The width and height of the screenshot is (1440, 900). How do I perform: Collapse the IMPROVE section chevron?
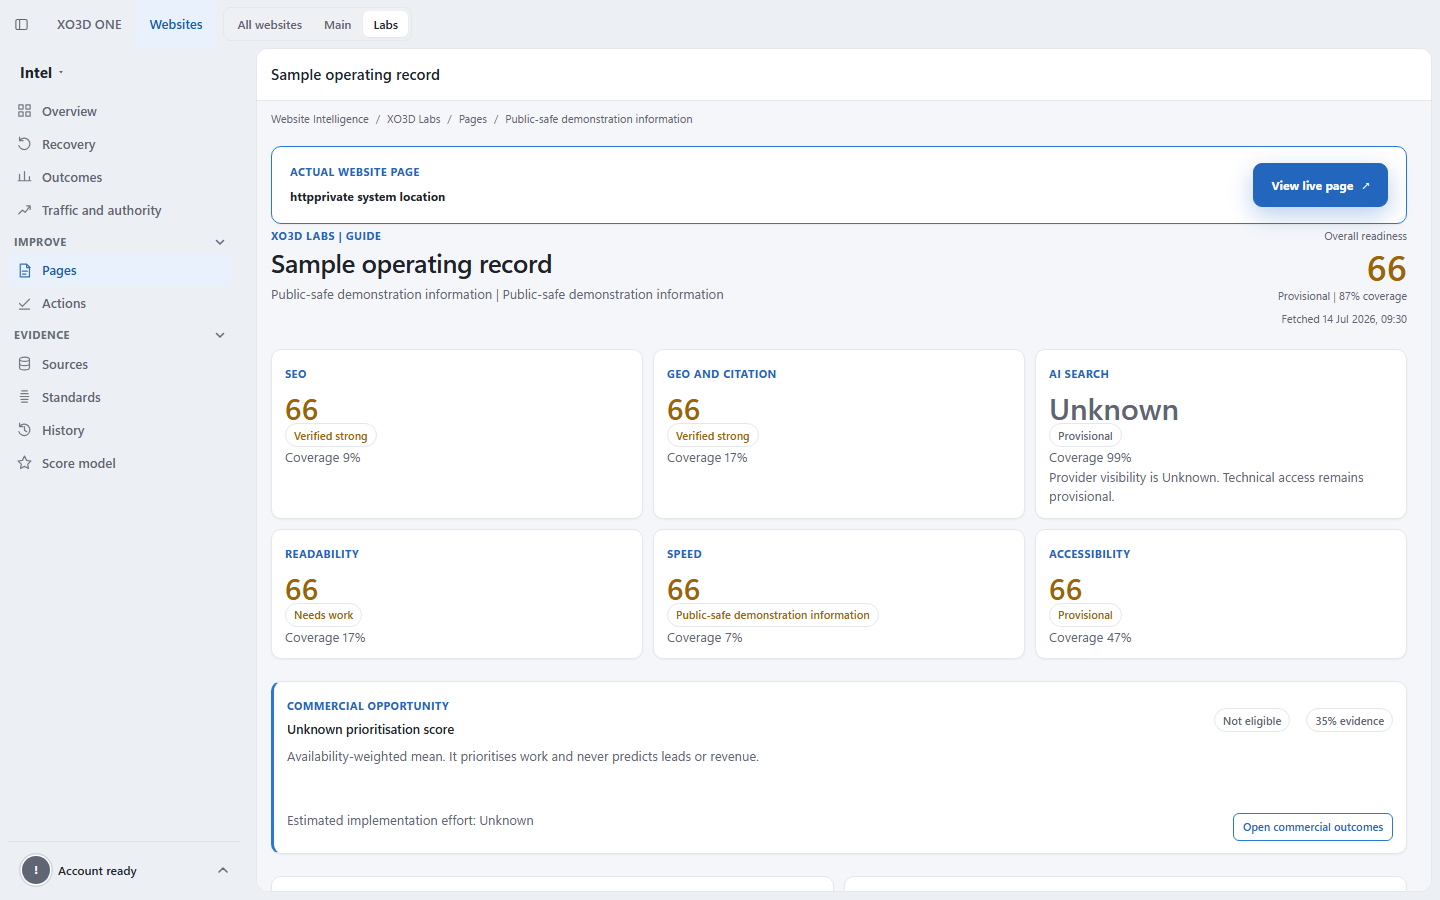[220, 242]
